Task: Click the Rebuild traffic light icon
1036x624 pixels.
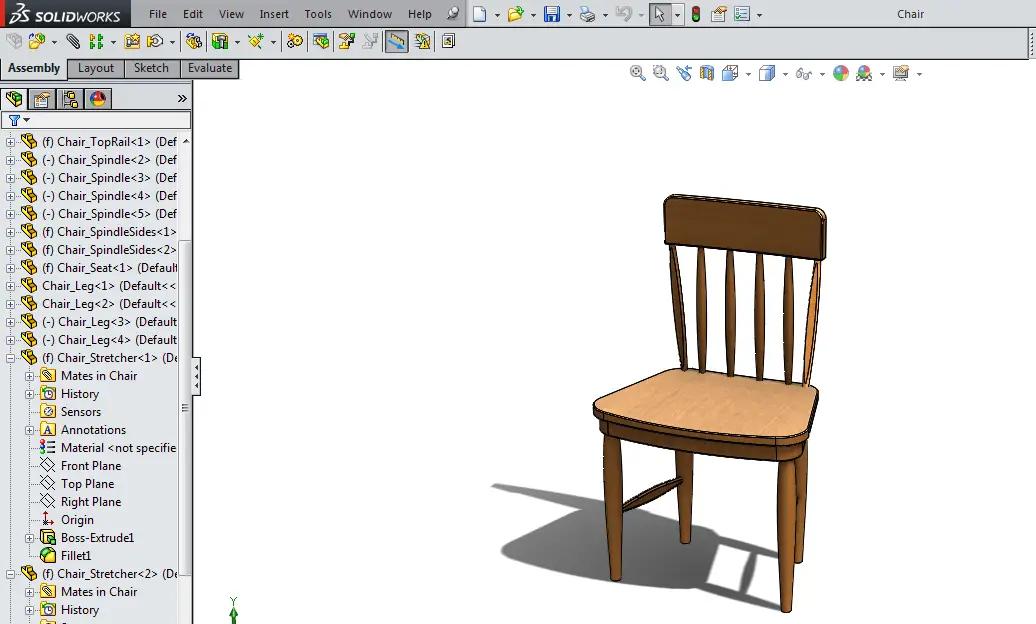Action: click(x=696, y=14)
